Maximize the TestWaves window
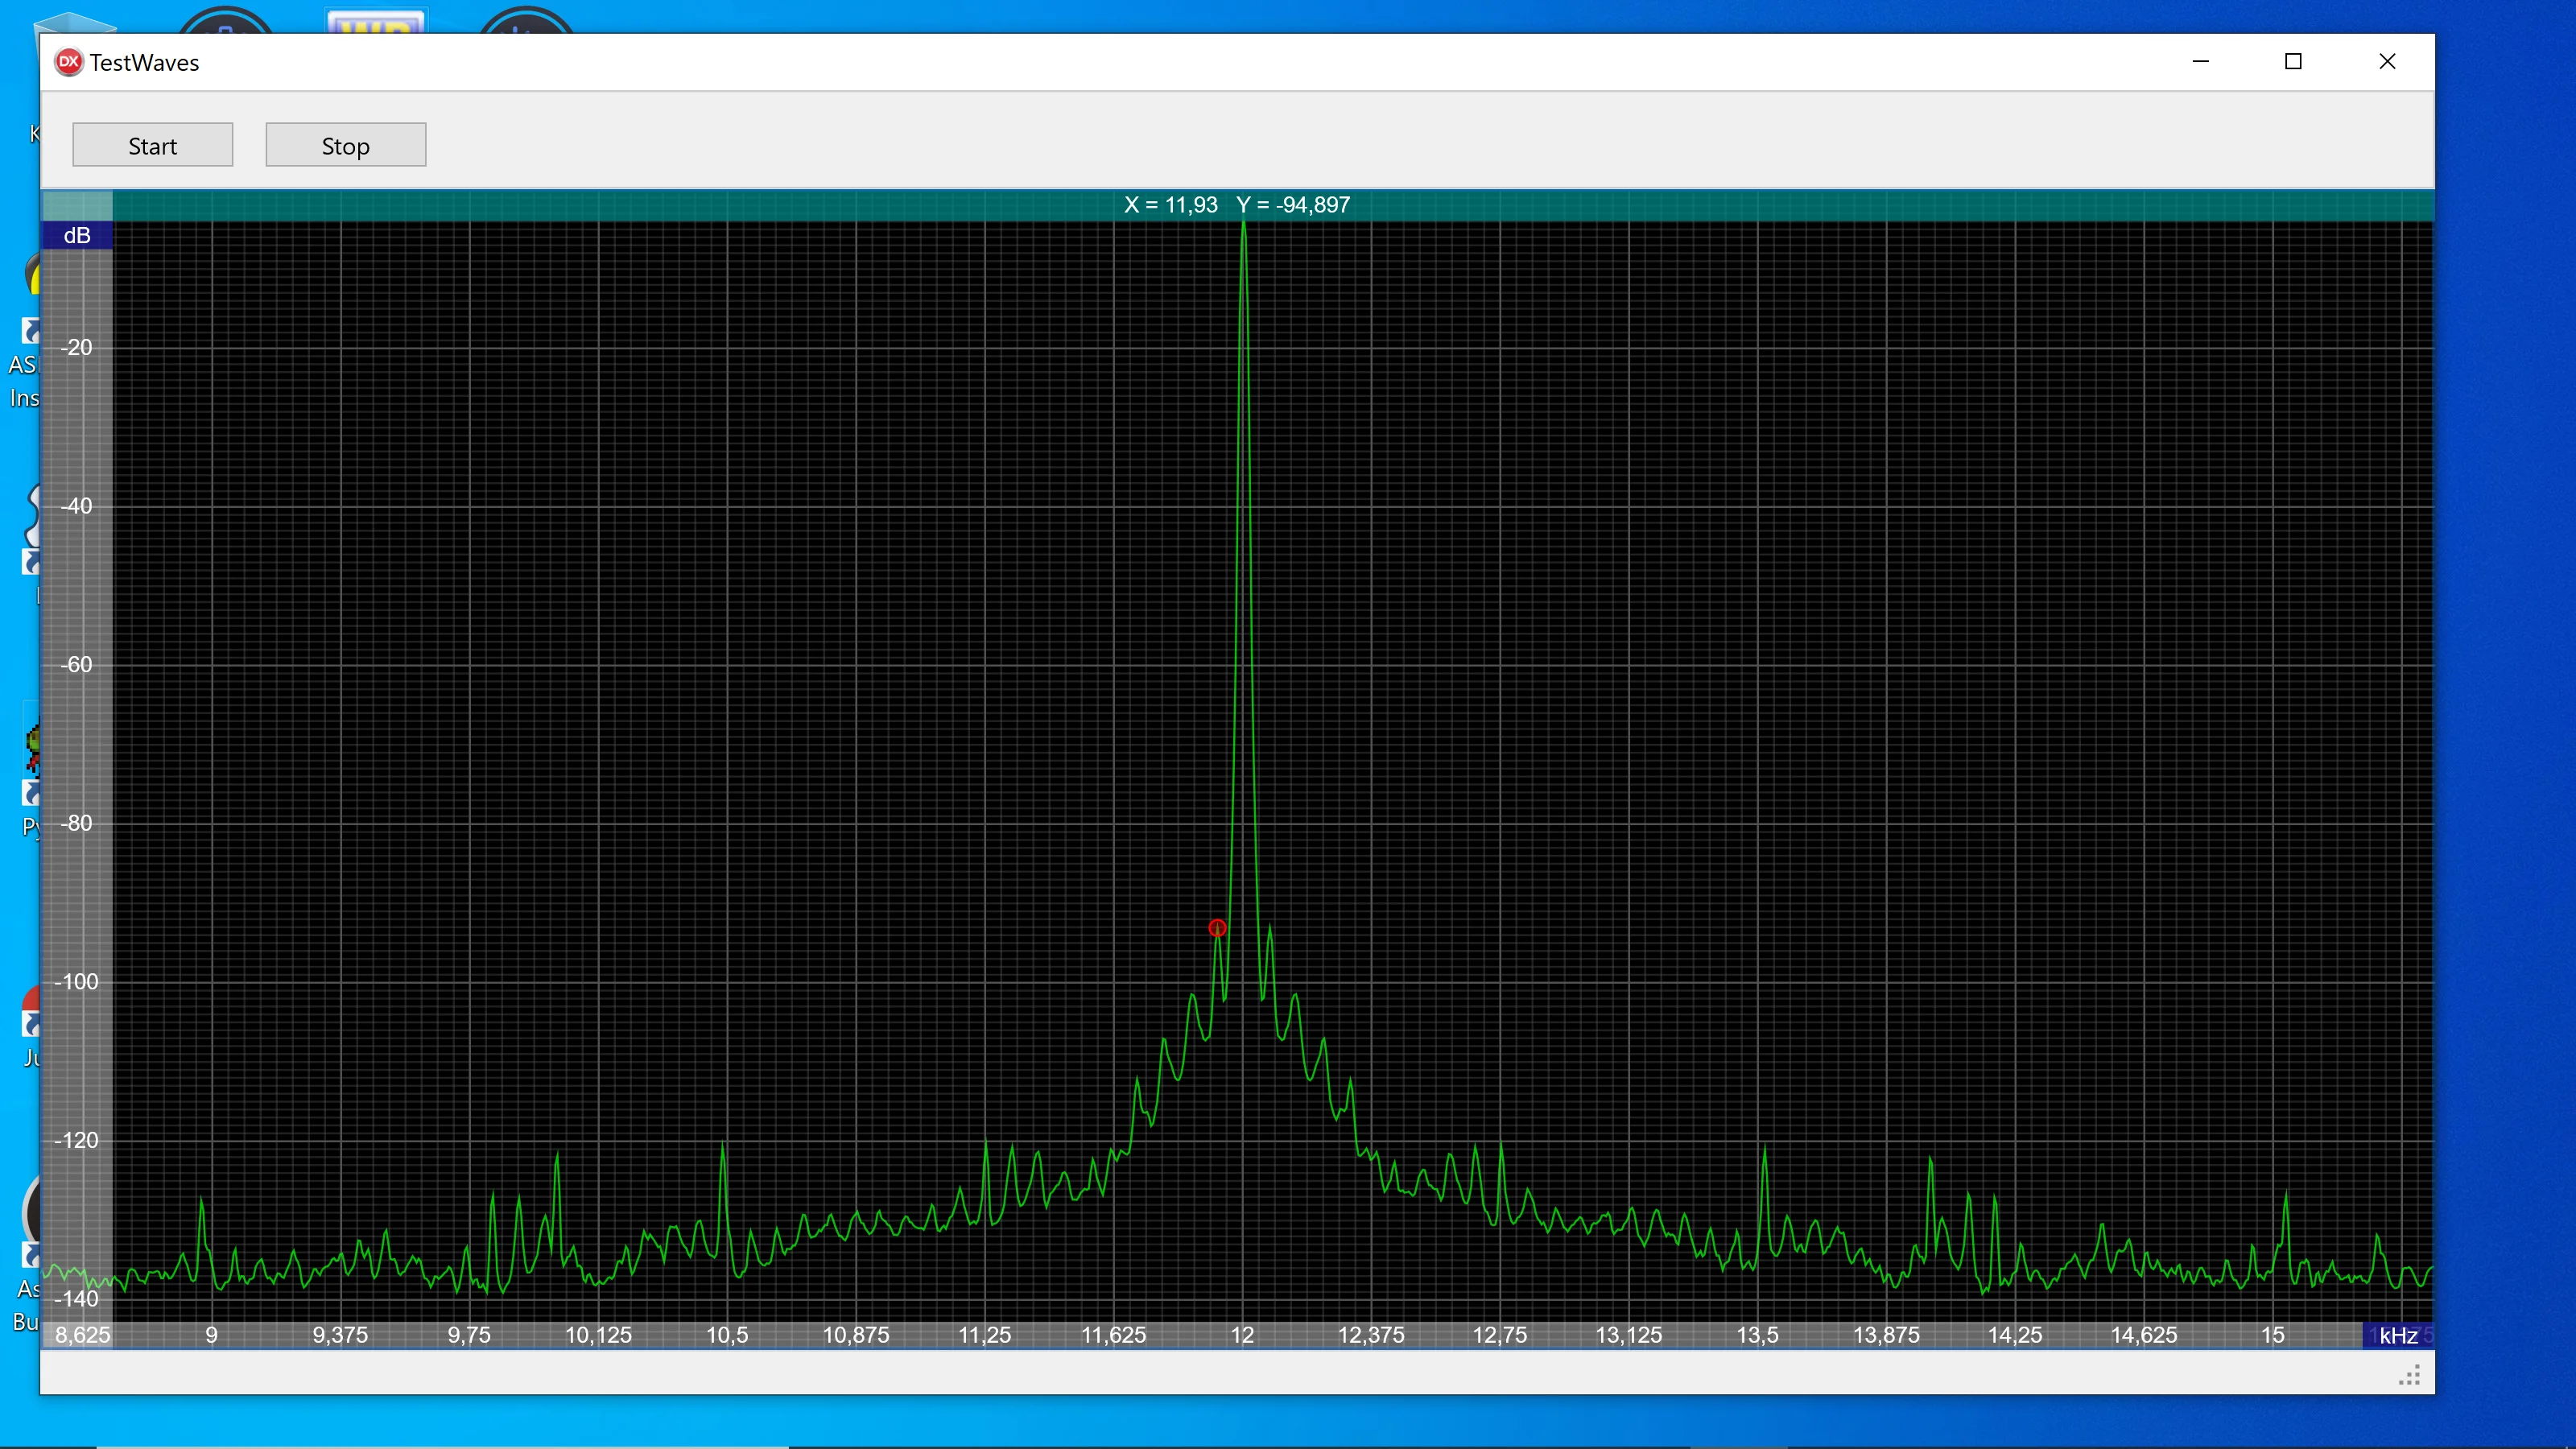Viewport: 2576px width, 1449px height. point(2293,62)
